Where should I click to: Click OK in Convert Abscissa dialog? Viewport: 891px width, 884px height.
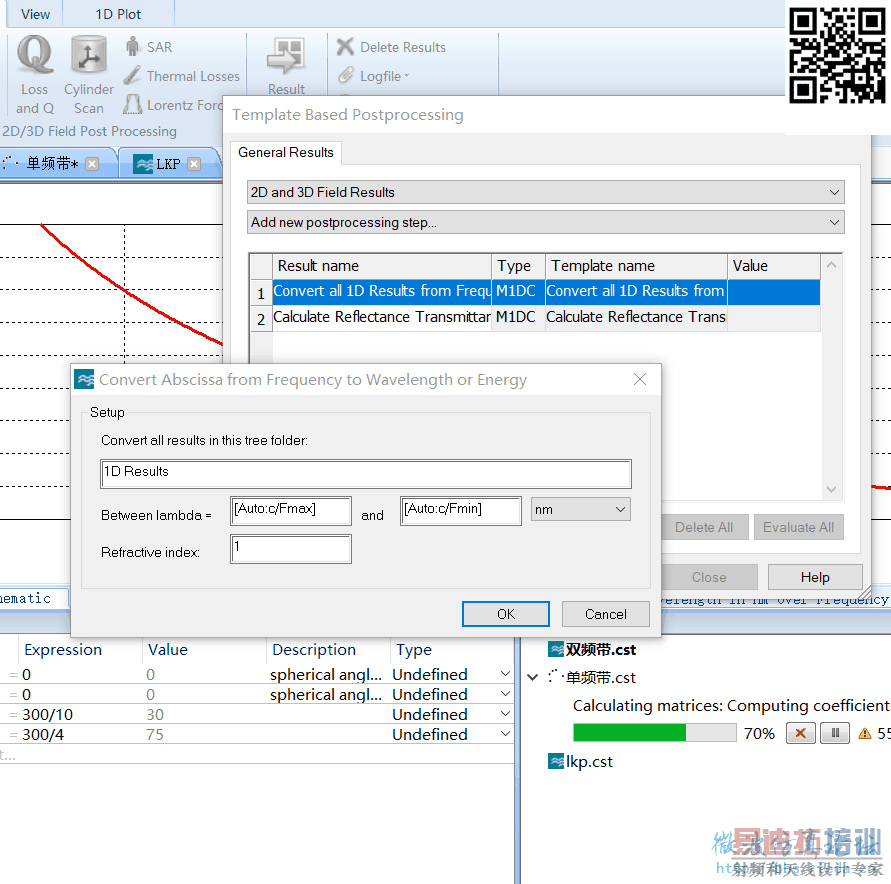point(506,614)
